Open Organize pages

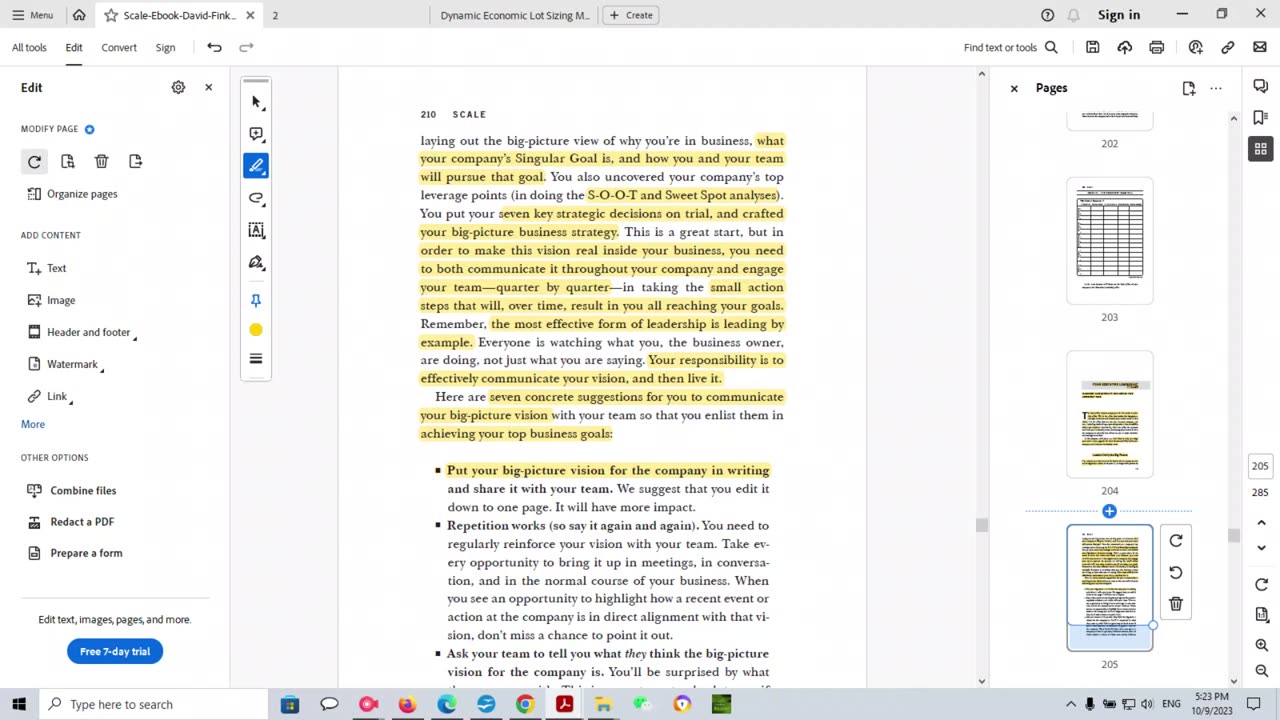pos(72,194)
